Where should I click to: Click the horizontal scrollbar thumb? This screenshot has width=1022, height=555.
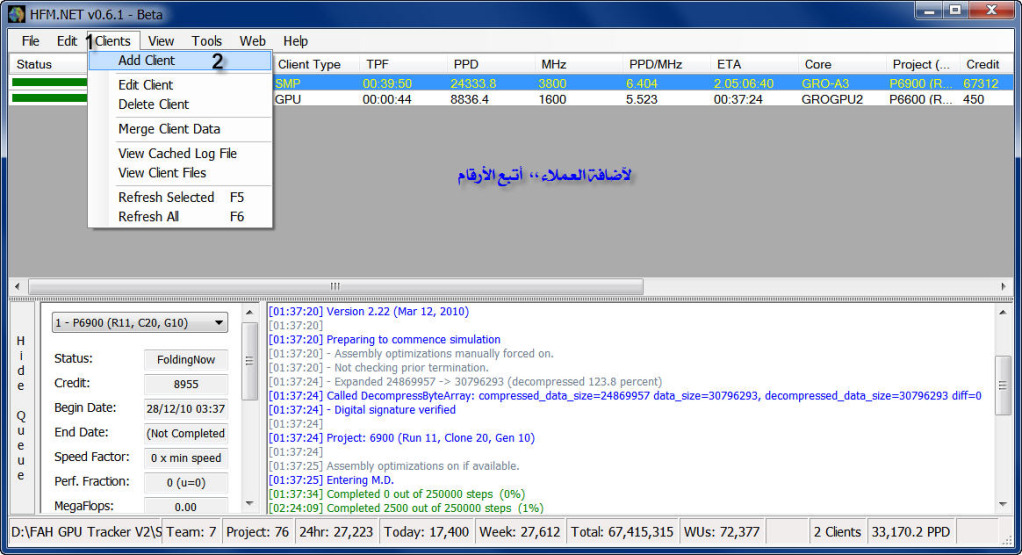click(x=336, y=286)
